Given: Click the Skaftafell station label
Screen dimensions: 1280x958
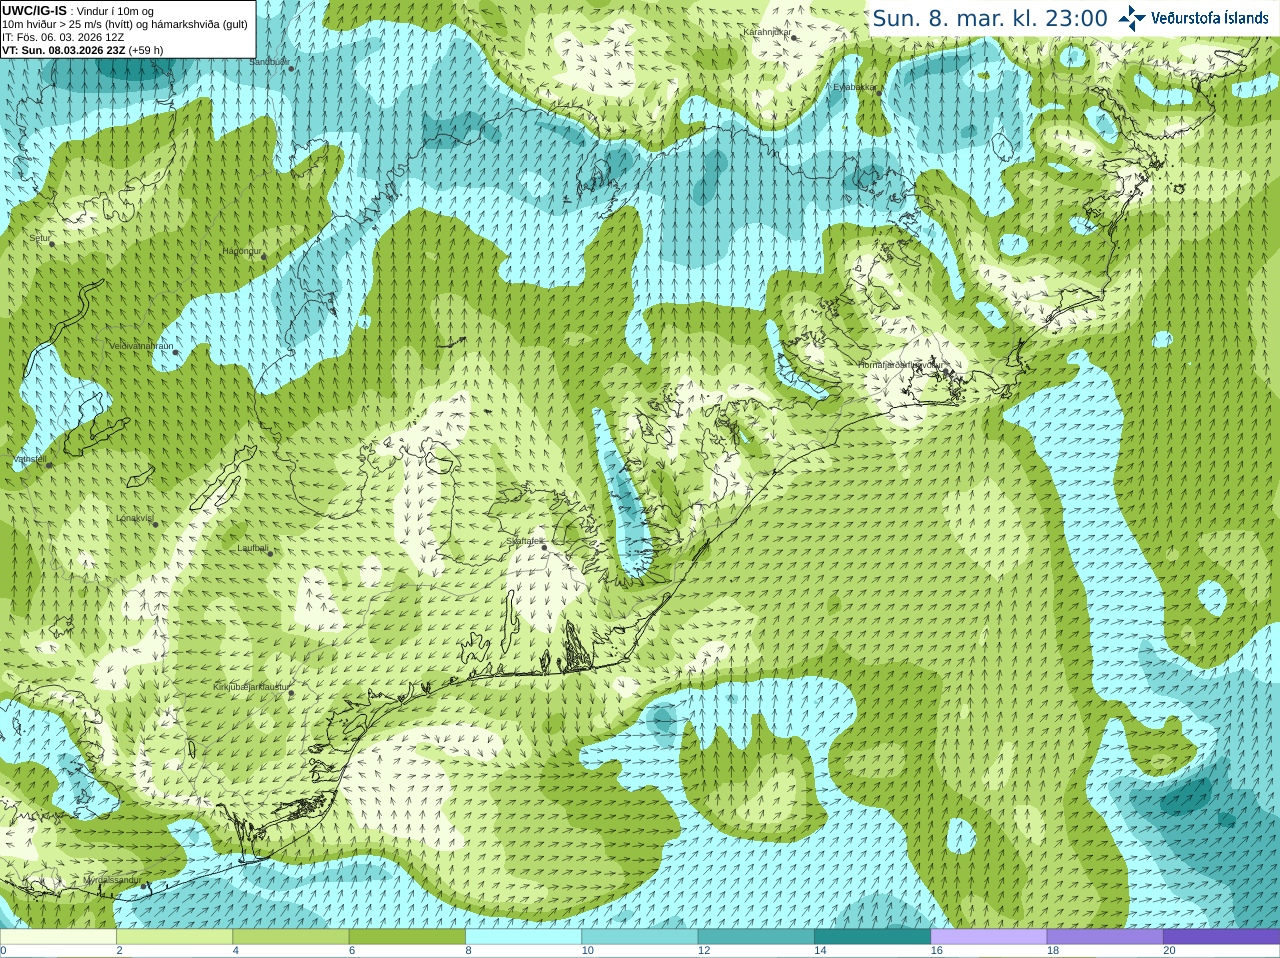Looking at the screenshot, I should click(x=523, y=541).
